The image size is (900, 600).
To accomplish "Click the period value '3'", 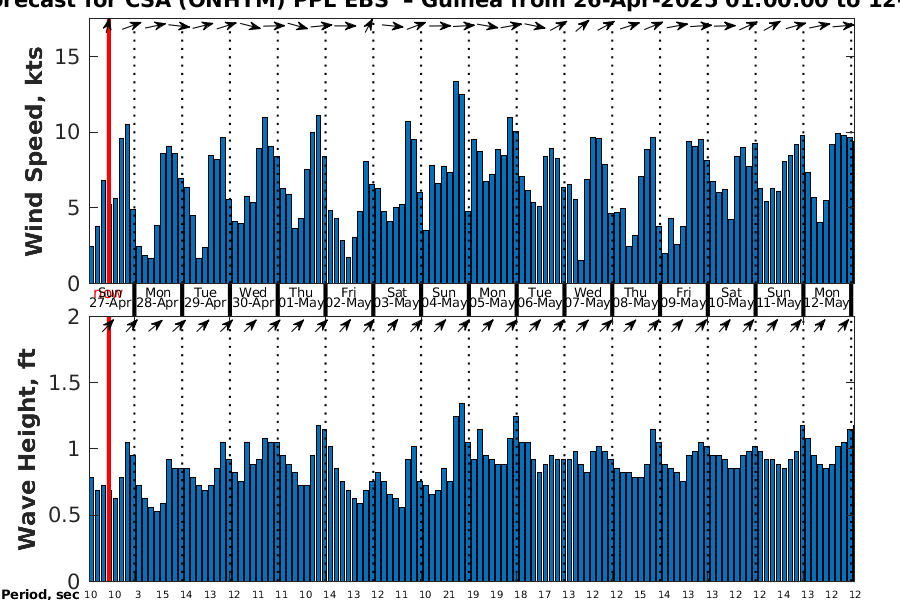I will tap(138, 595).
